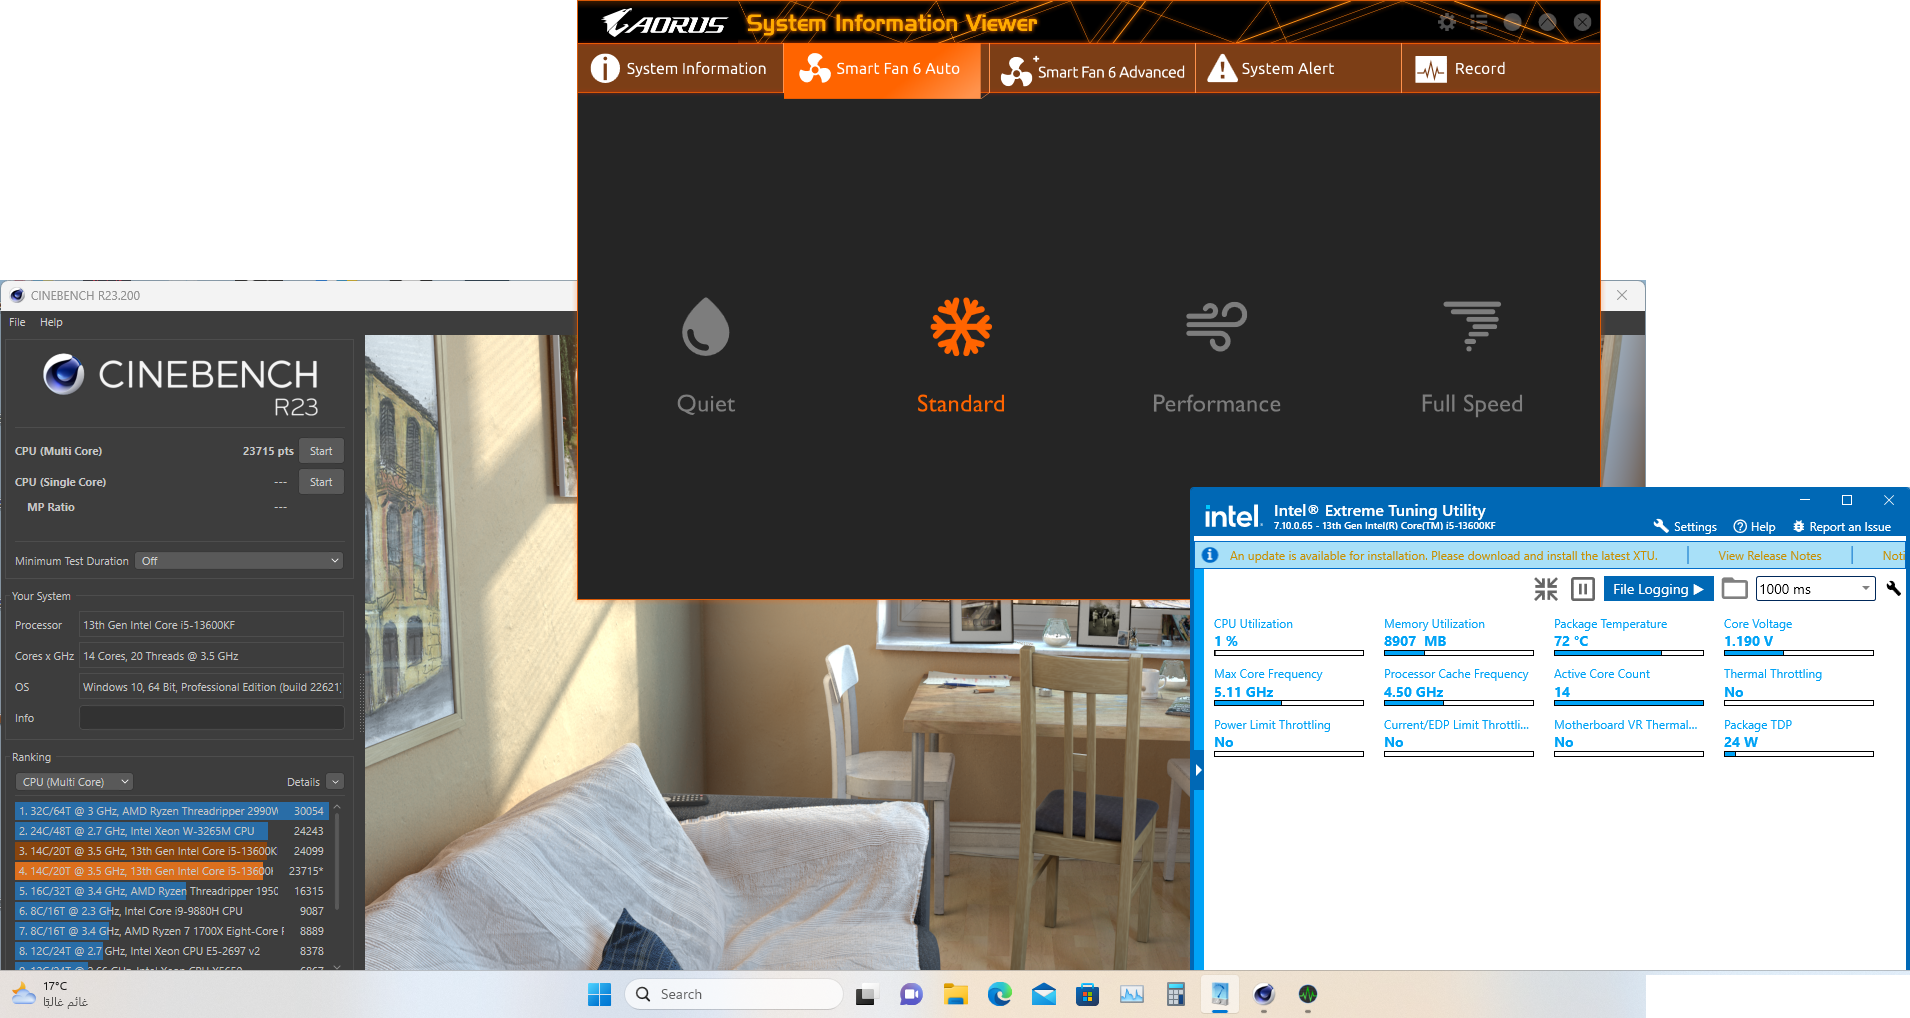Open the Smart Fan 6 Advanced tab
This screenshot has width=1910, height=1018.
(1093, 70)
